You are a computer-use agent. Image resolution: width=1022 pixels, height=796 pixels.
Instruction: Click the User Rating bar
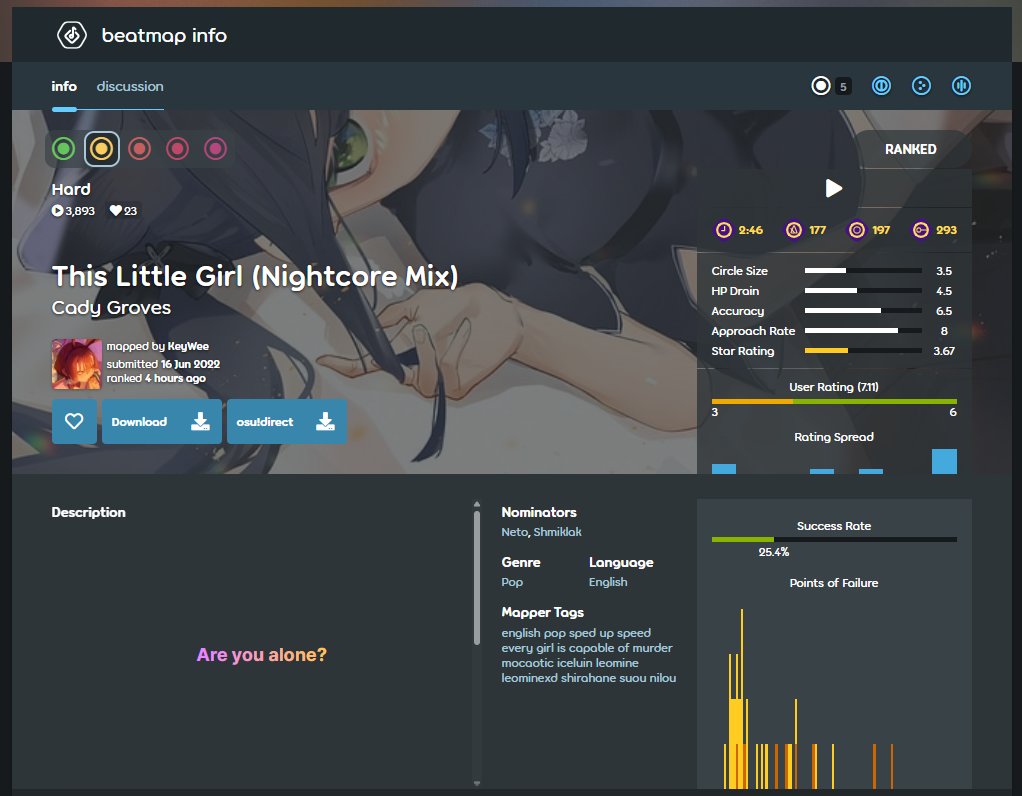tap(833, 400)
